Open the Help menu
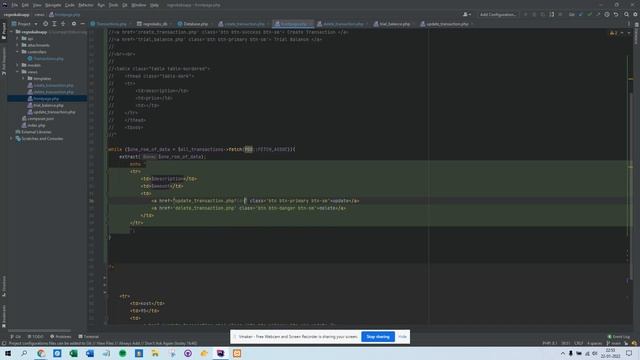Image resolution: width=640 pixels, height=360 pixels. point(154,5)
